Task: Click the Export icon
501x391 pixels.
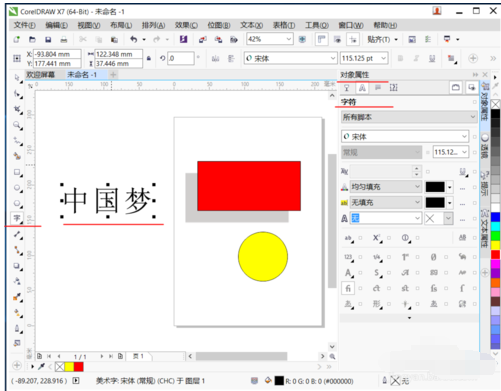Action: click(x=218, y=40)
